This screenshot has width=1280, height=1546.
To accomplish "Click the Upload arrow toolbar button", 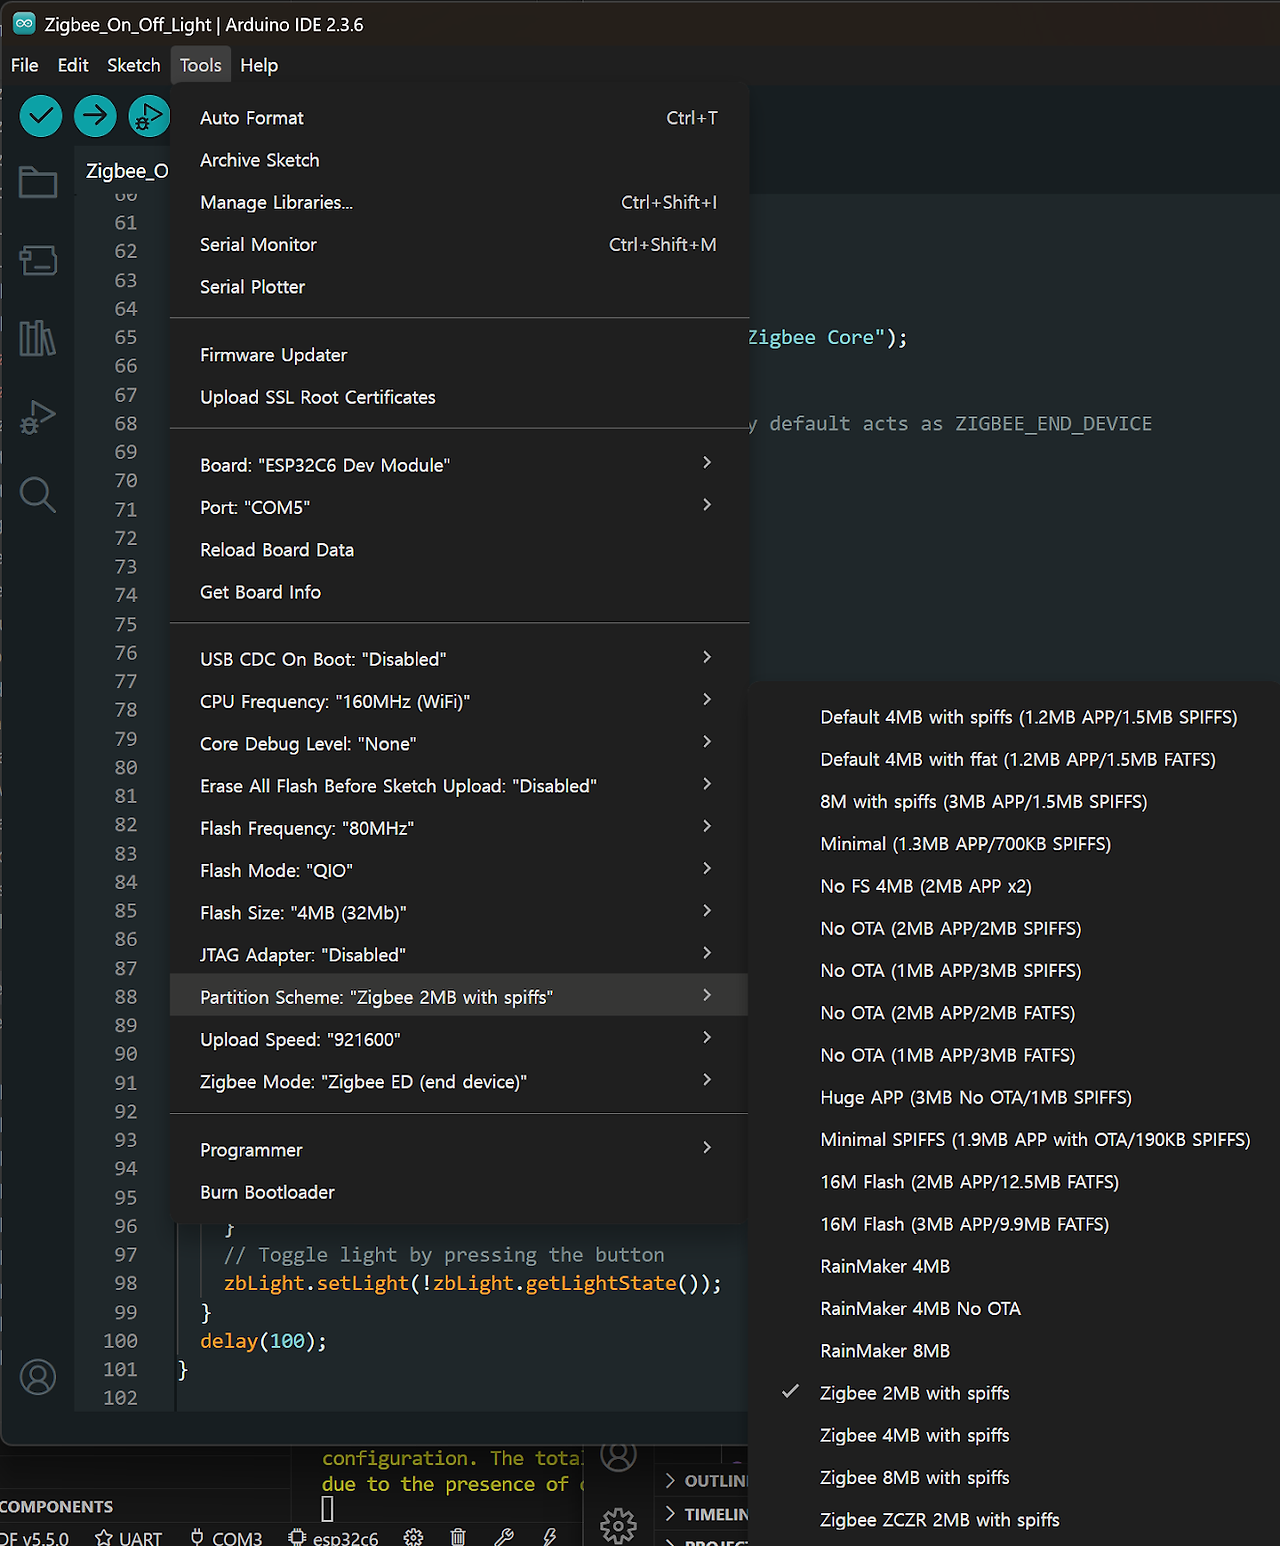I will click(95, 116).
